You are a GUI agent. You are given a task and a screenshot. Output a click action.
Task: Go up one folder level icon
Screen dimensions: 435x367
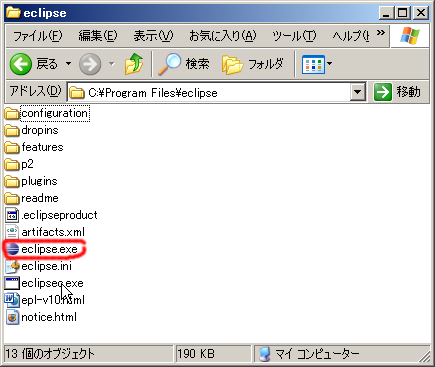pyautogui.click(x=134, y=63)
